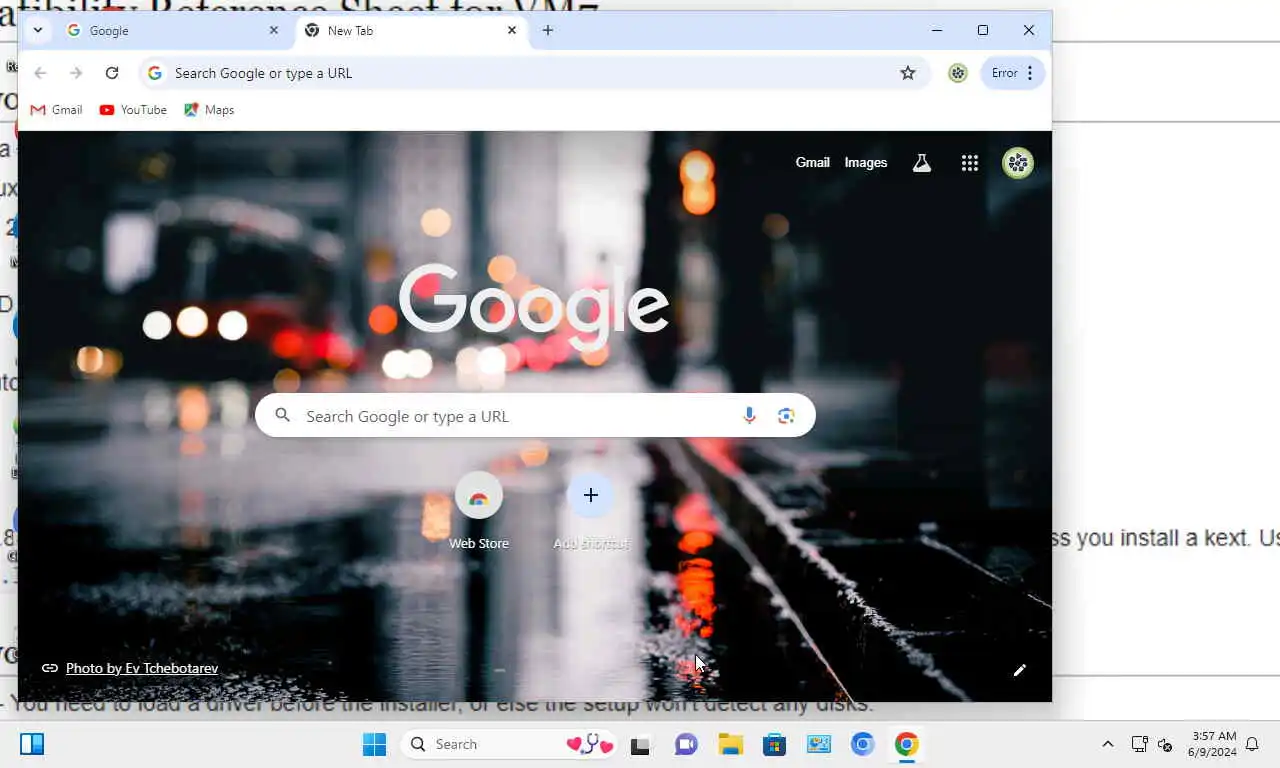Show hidden system tray icons
This screenshot has height=768, width=1280.
coord(1107,744)
